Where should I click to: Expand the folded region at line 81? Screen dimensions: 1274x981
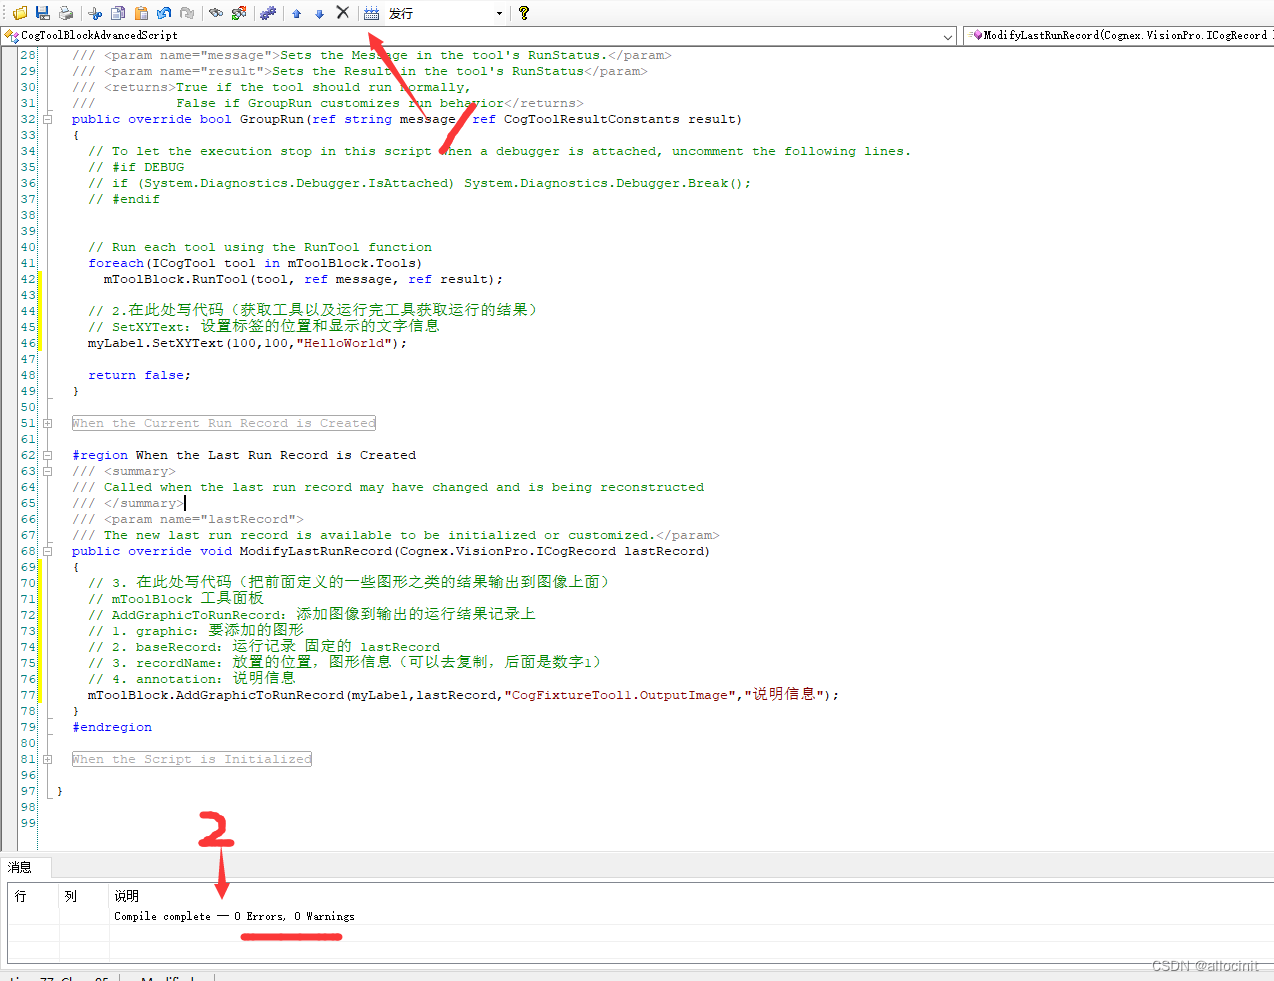pos(47,759)
